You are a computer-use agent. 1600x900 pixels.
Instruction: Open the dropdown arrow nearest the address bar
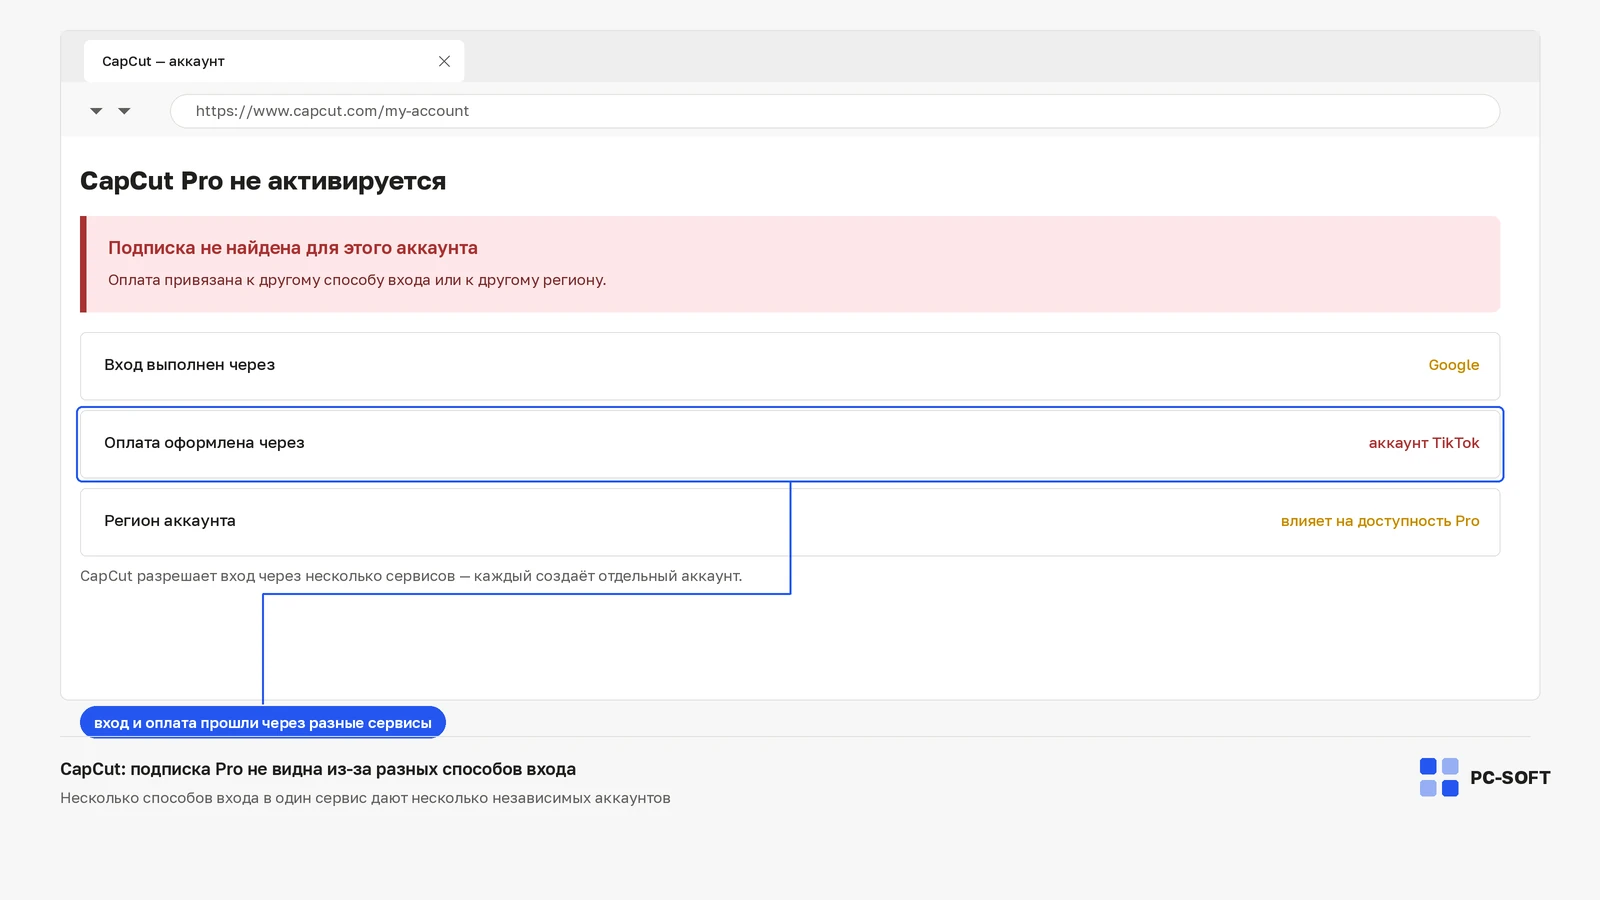124,111
